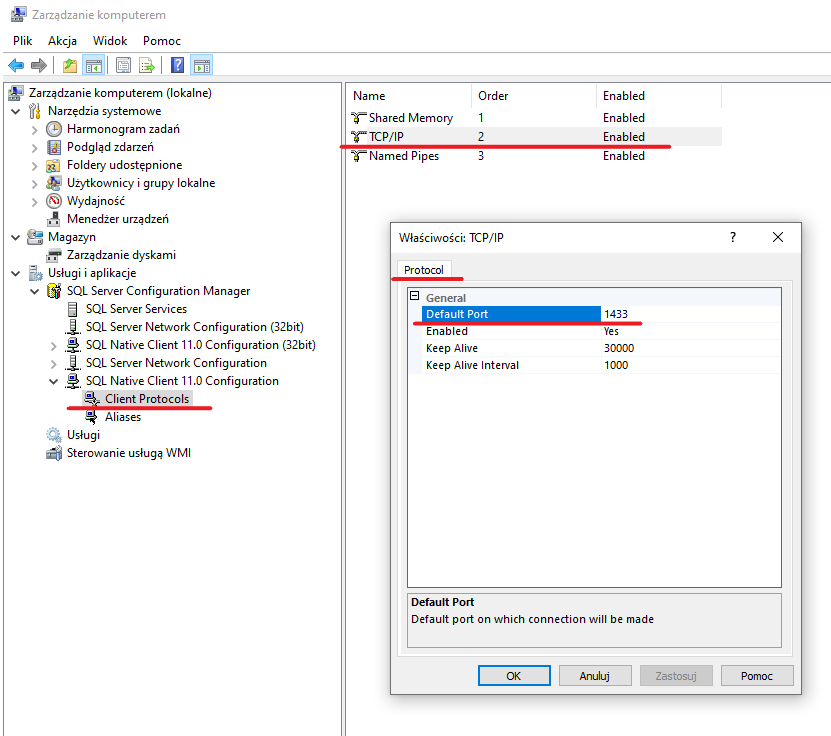Open the Pomoc menu

point(162,41)
